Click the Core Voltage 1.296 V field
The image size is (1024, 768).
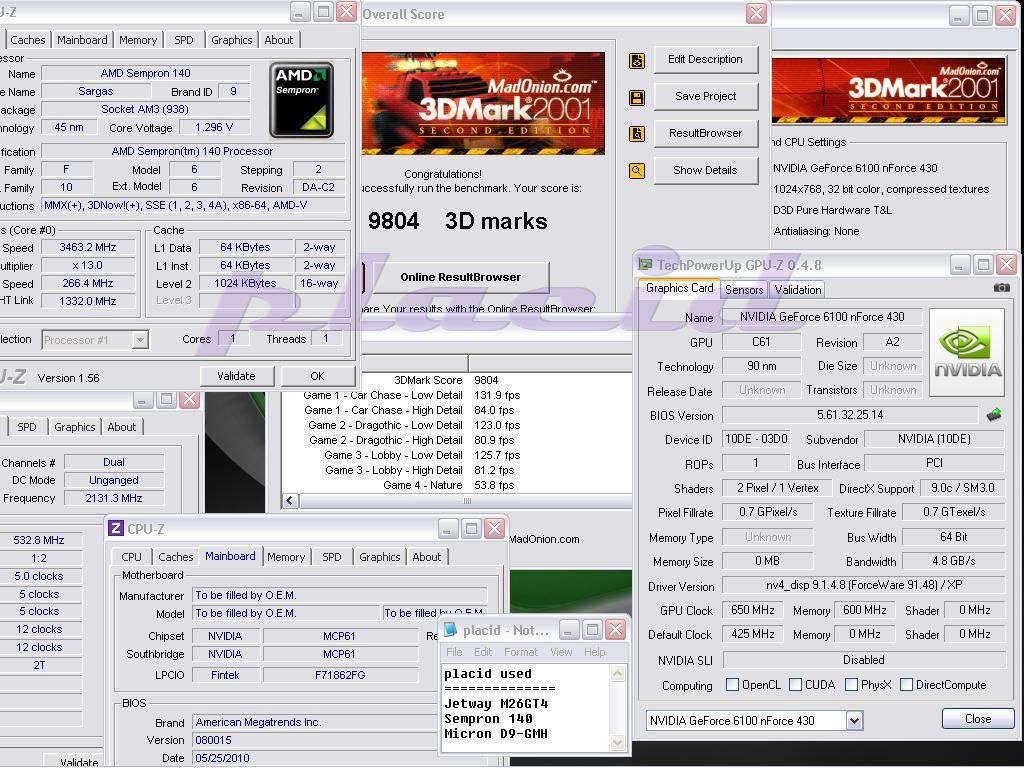pos(214,127)
